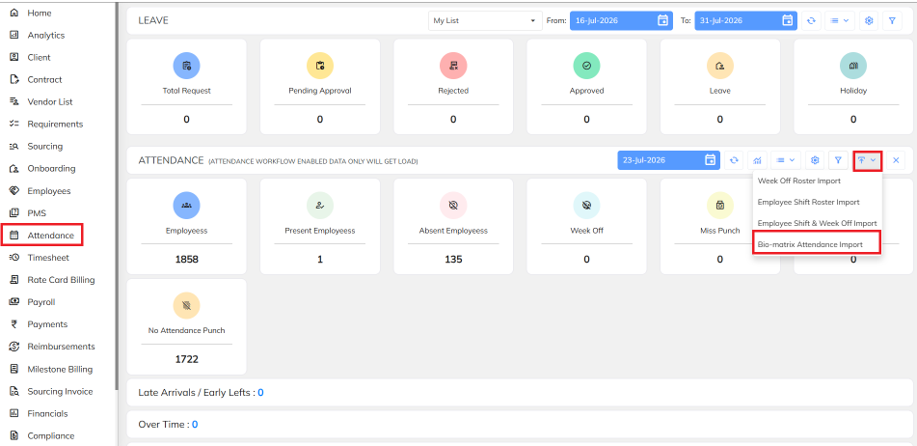This screenshot has height=446, width=917.
Task: Click the filter funnel icon in the Leave header
Action: pos(892,20)
